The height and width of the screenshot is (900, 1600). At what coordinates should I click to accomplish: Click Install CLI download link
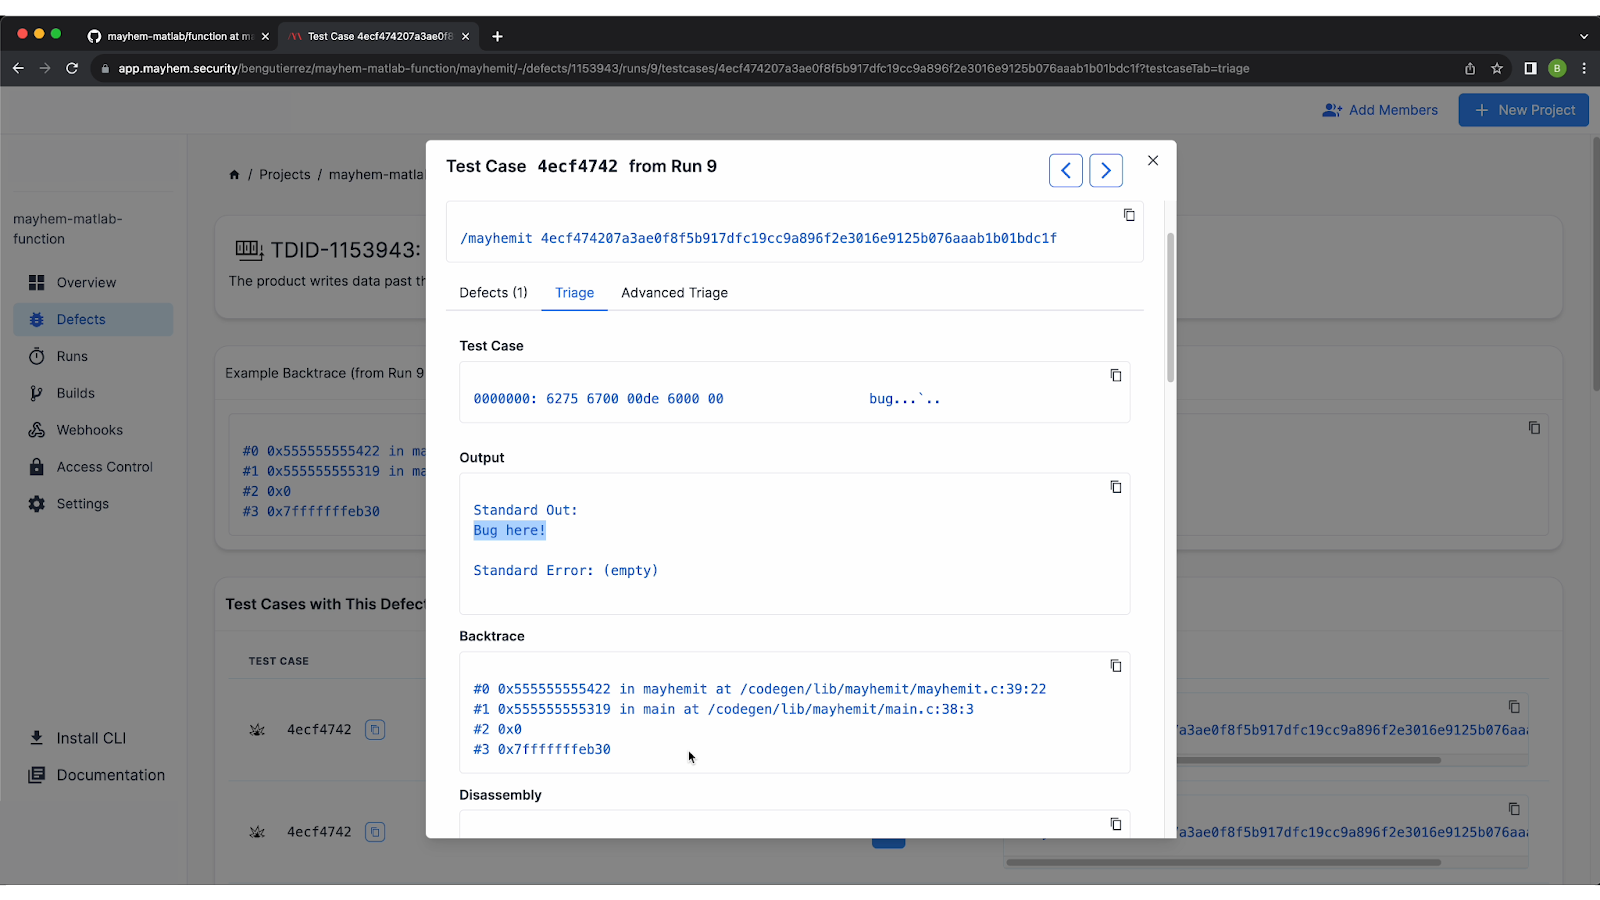pos(78,738)
